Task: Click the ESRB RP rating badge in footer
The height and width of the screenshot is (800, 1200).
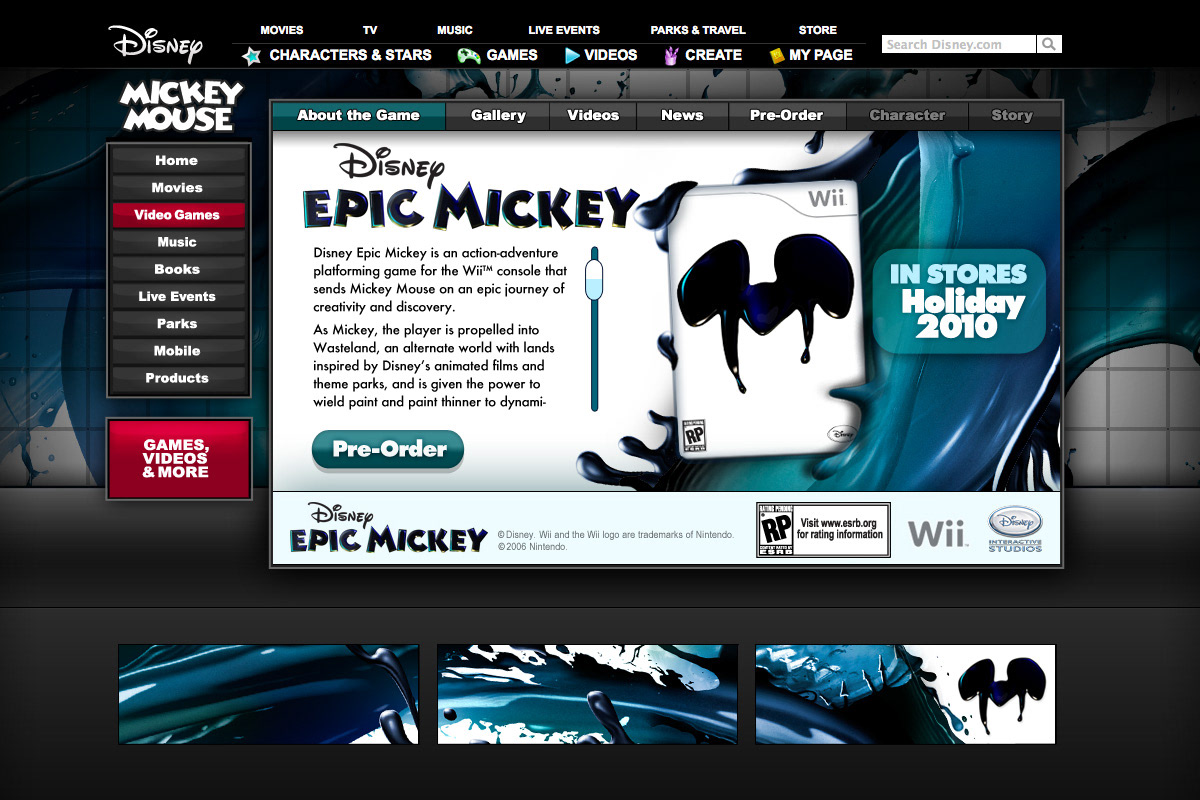Action: (x=776, y=529)
